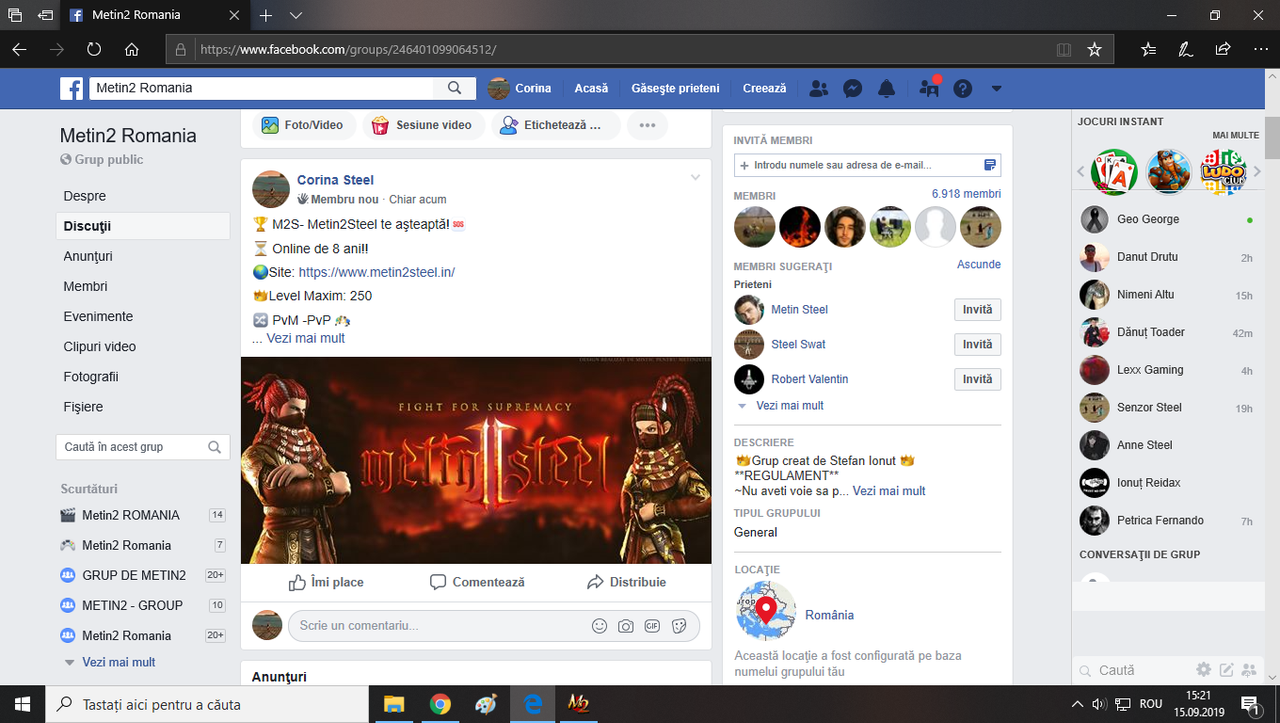Open the Metin2Steel post banner image
Image resolution: width=1280 pixels, height=723 pixels.
coord(476,460)
